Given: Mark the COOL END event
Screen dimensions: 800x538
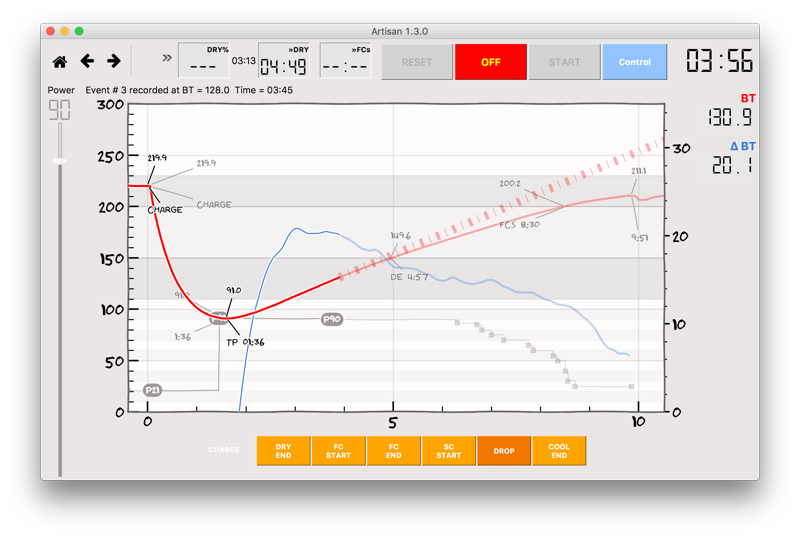Looking at the screenshot, I should pos(559,451).
